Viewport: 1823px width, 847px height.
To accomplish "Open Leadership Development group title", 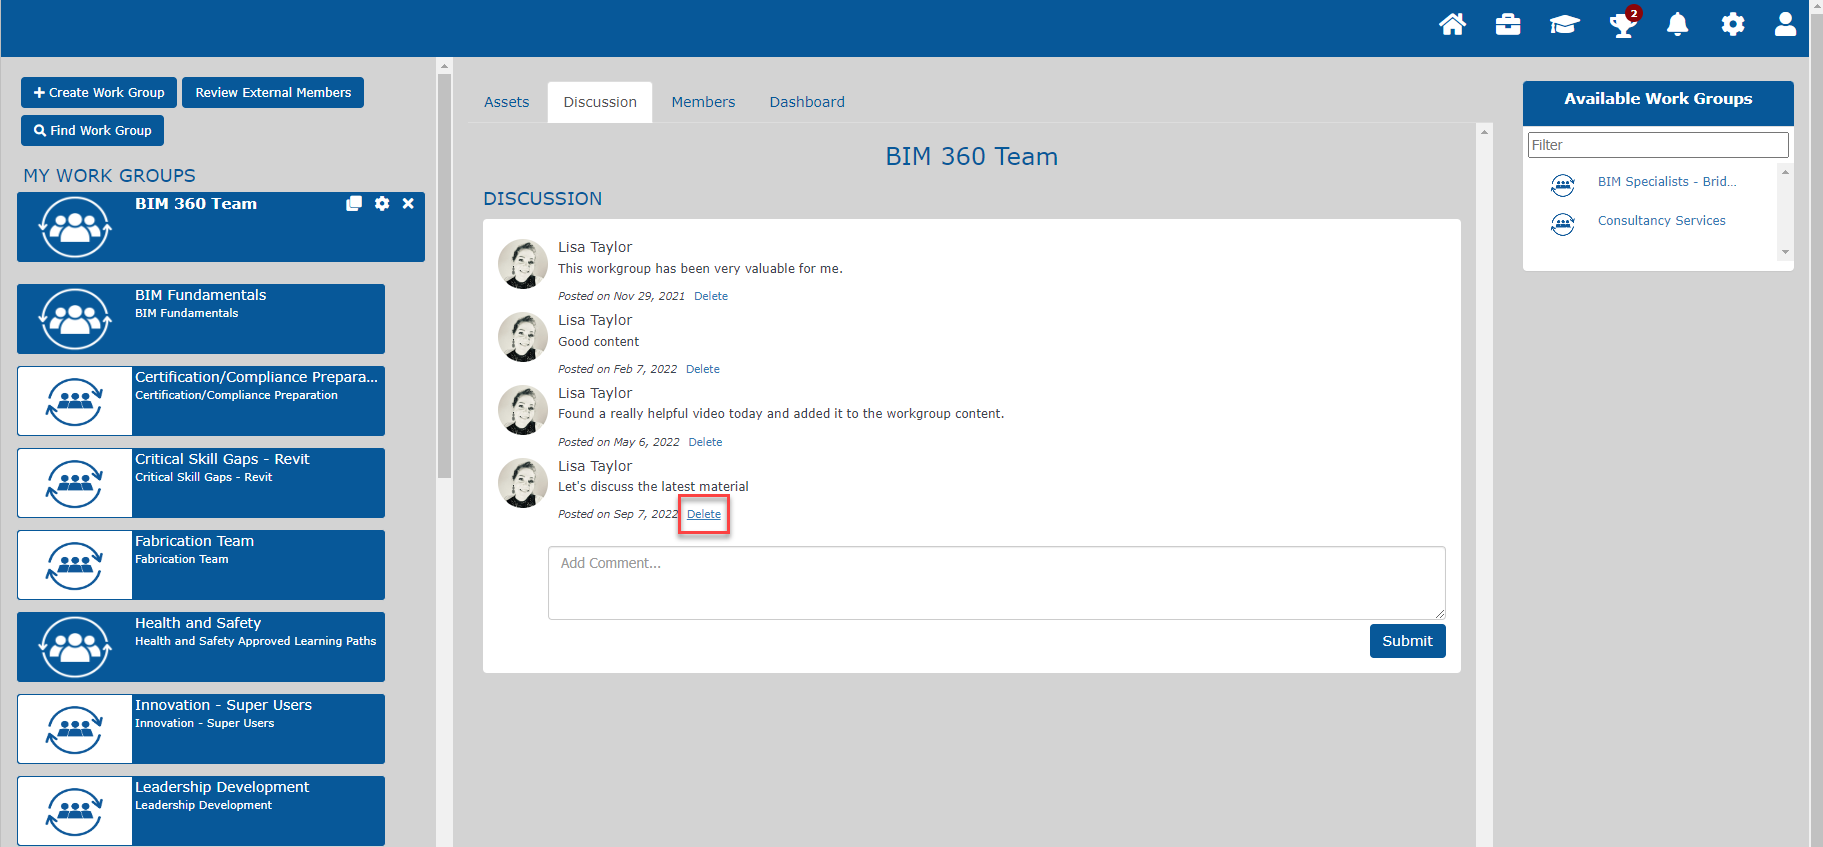I will [x=222, y=787].
